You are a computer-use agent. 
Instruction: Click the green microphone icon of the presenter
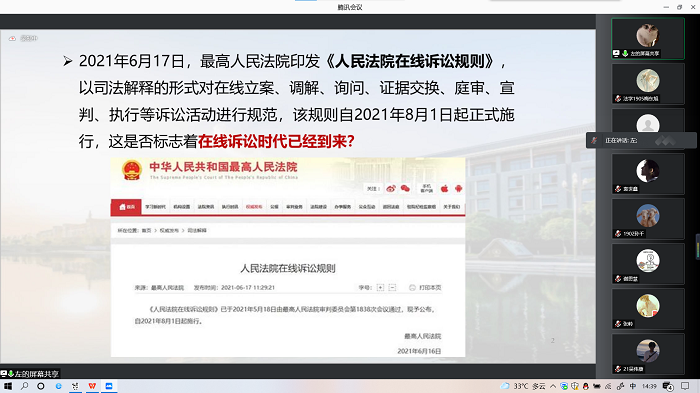click(625, 54)
